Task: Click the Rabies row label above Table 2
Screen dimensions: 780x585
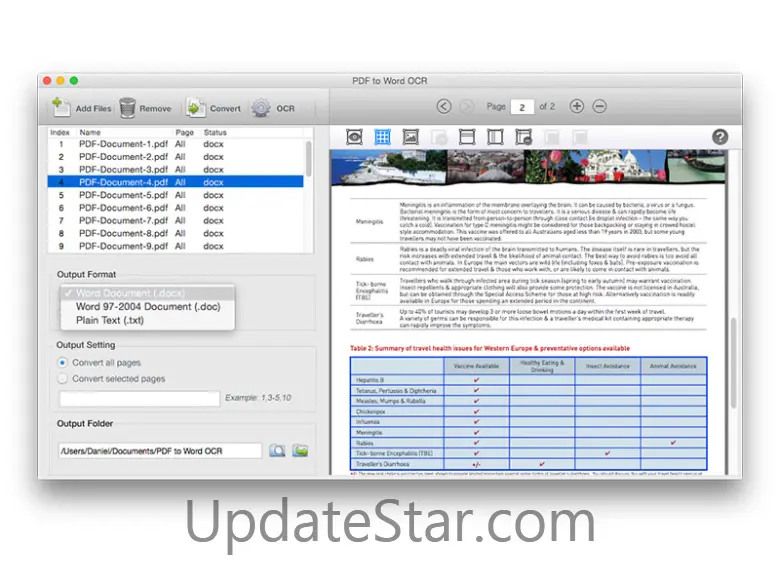Action: [x=365, y=259]
